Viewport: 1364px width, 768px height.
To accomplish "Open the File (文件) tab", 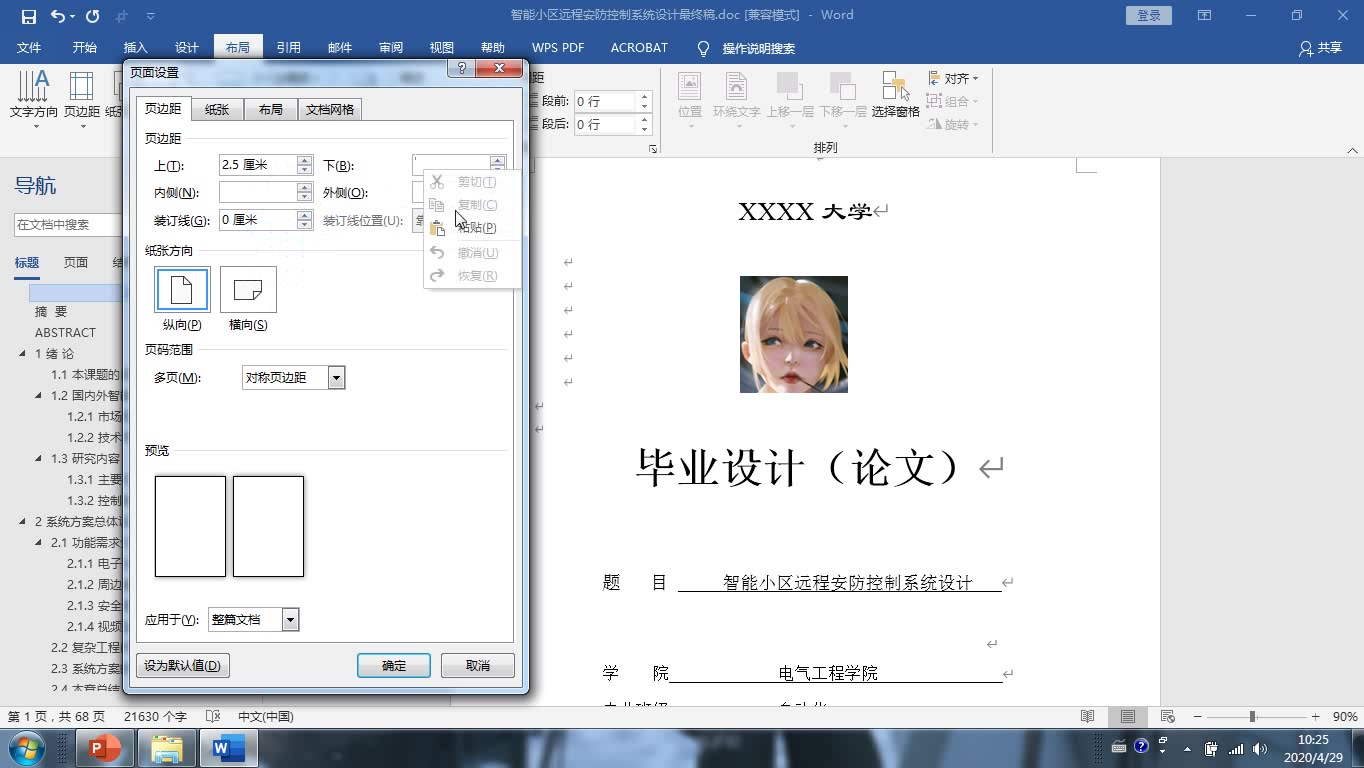I will click(x=29, y=48).
